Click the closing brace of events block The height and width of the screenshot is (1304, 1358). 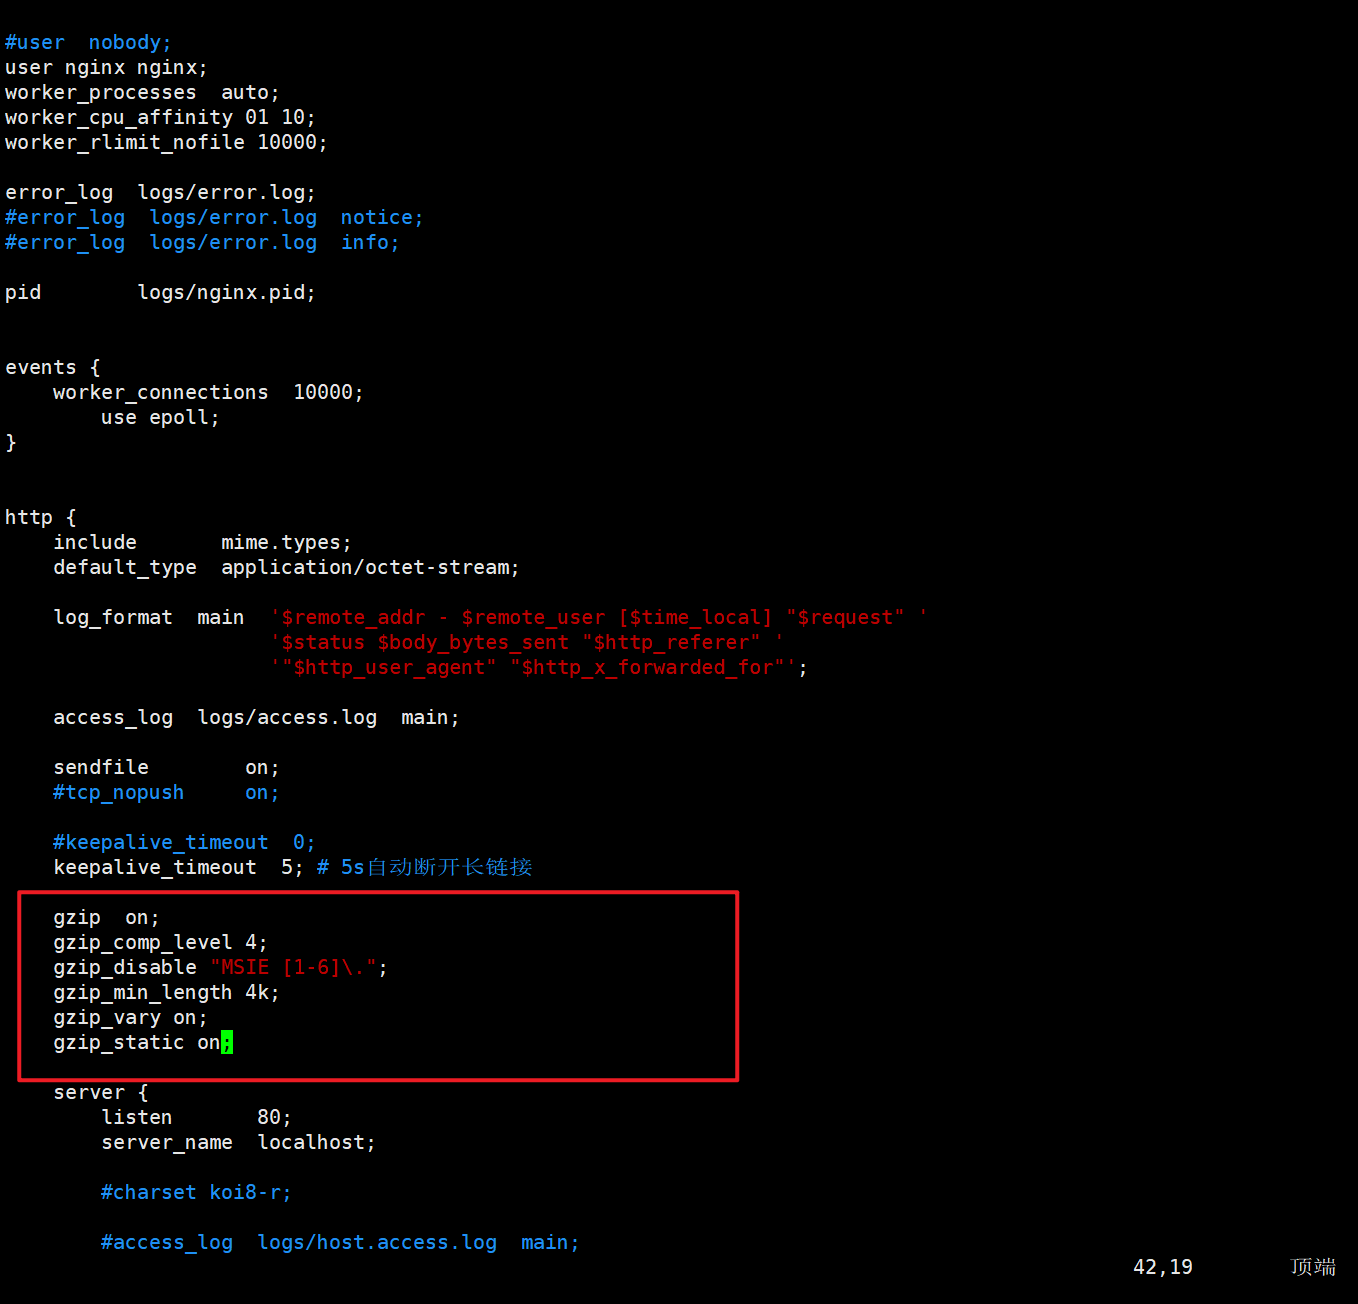click(11, 443)
